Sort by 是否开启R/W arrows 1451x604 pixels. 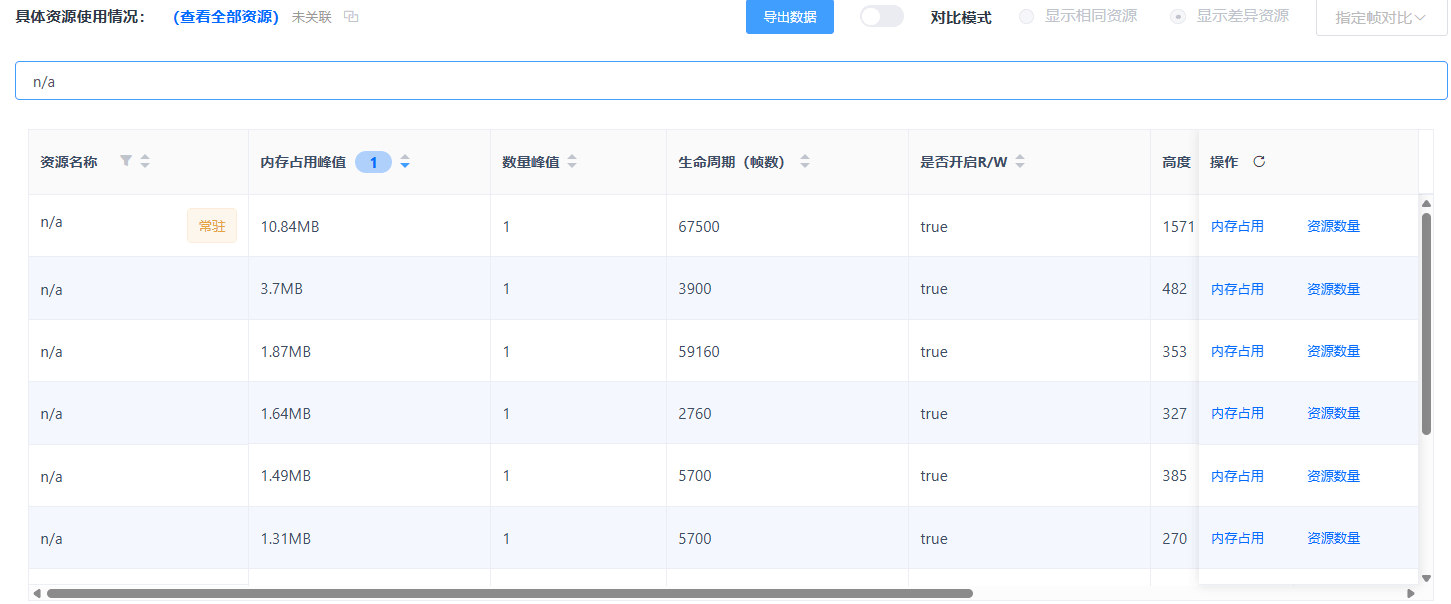[1020, 161]
